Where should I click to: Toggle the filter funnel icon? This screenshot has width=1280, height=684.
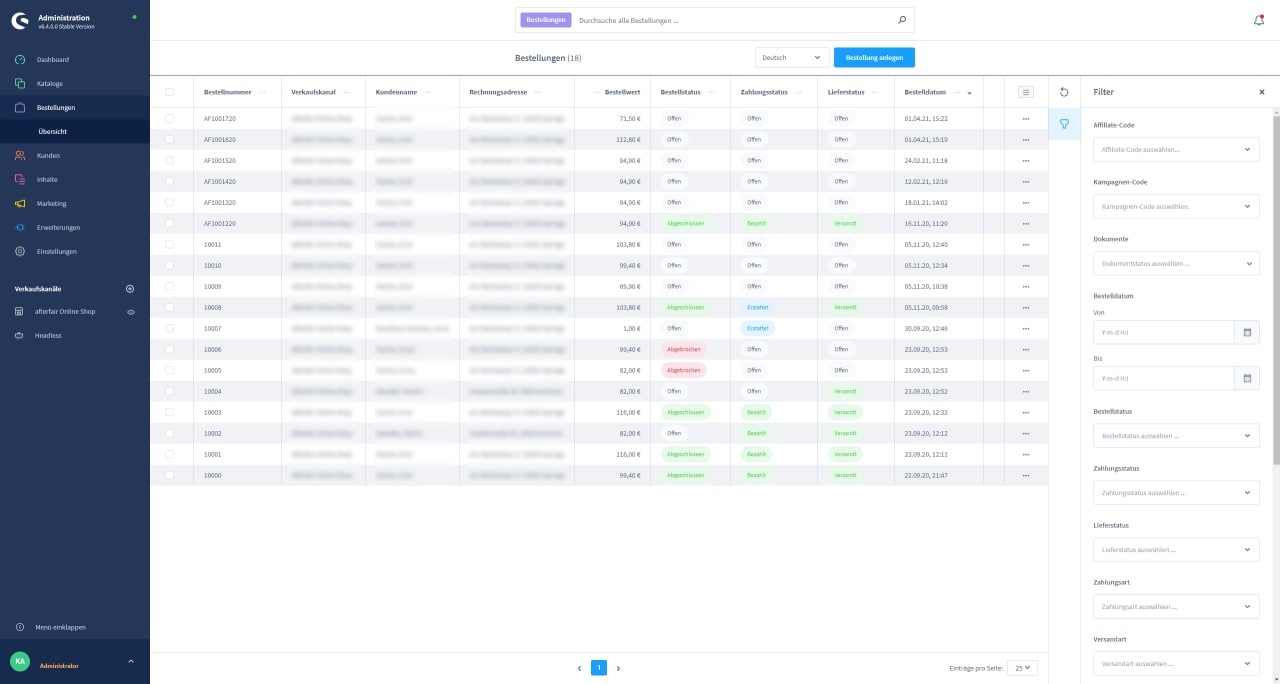coord(1064,124)
